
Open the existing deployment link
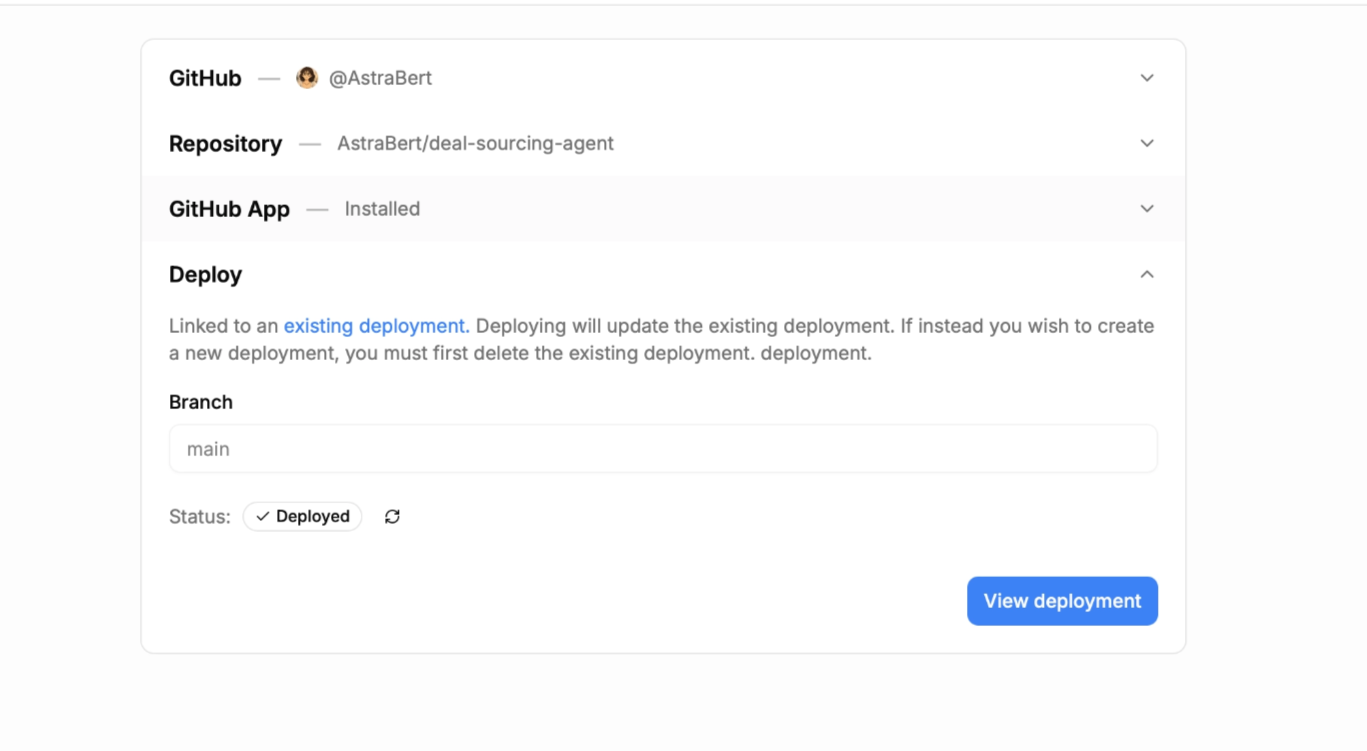tap(376, 326)
